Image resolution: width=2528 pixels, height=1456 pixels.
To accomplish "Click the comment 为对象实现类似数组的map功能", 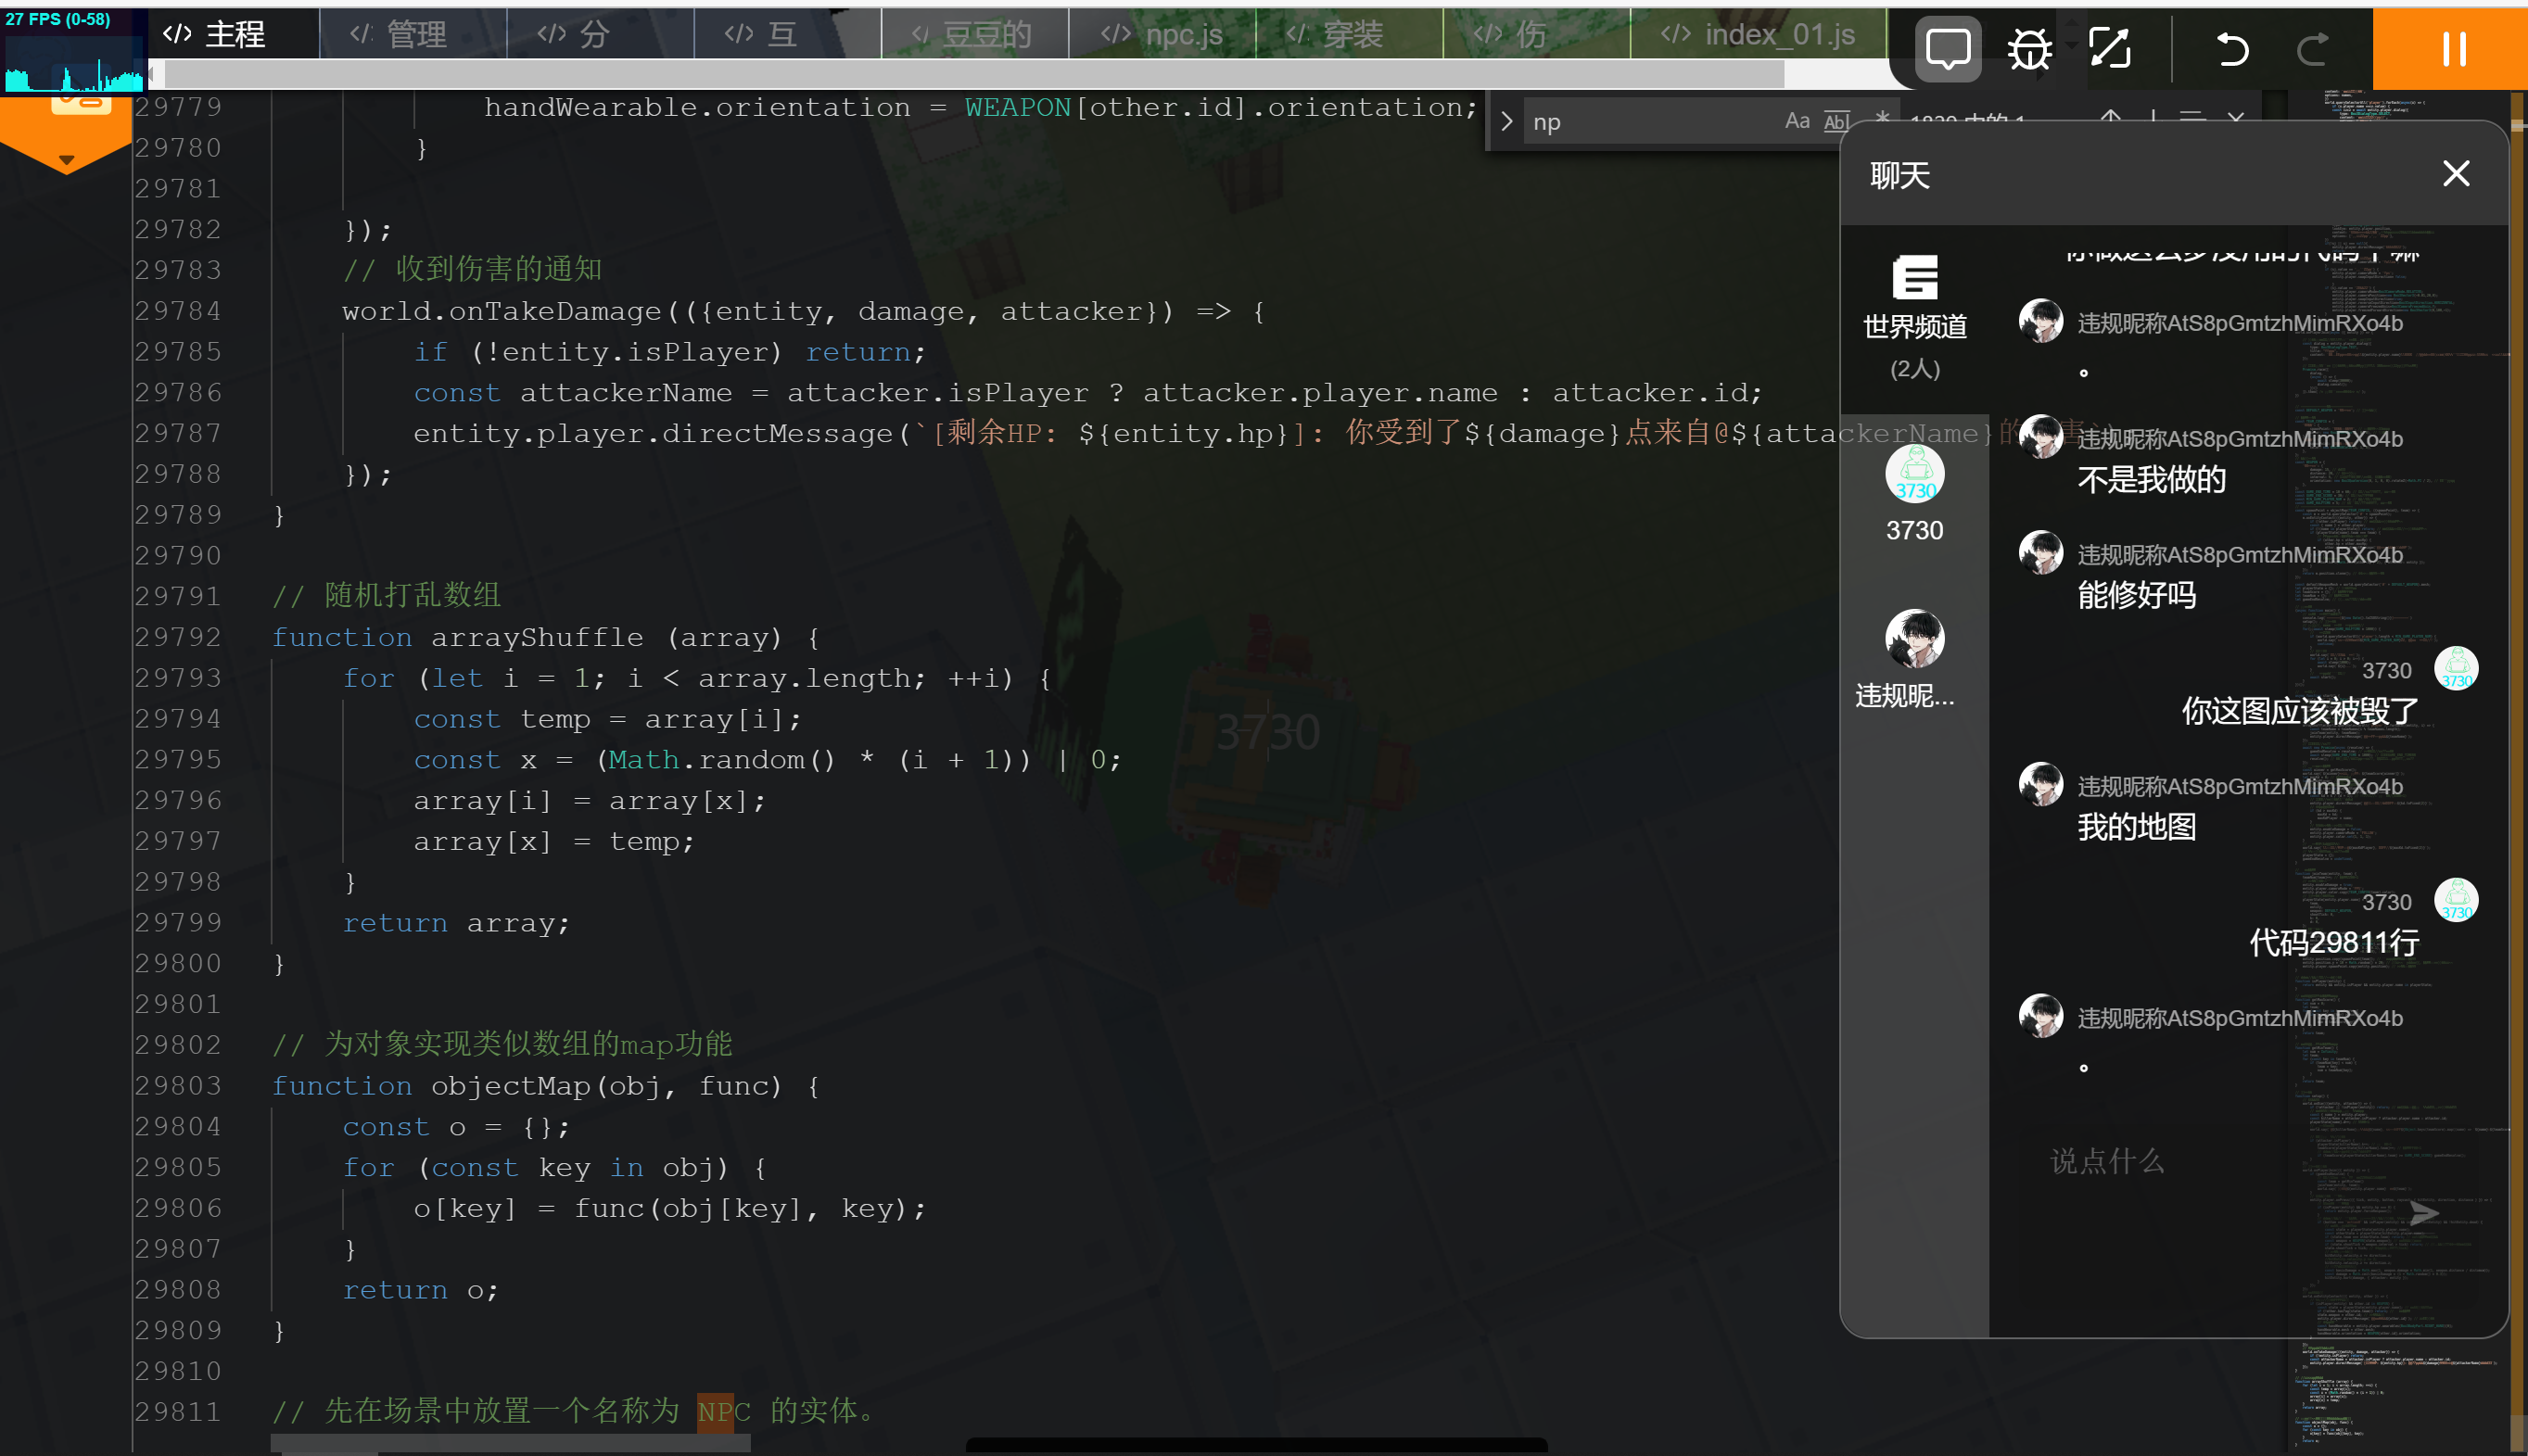I will (528, 1045).
